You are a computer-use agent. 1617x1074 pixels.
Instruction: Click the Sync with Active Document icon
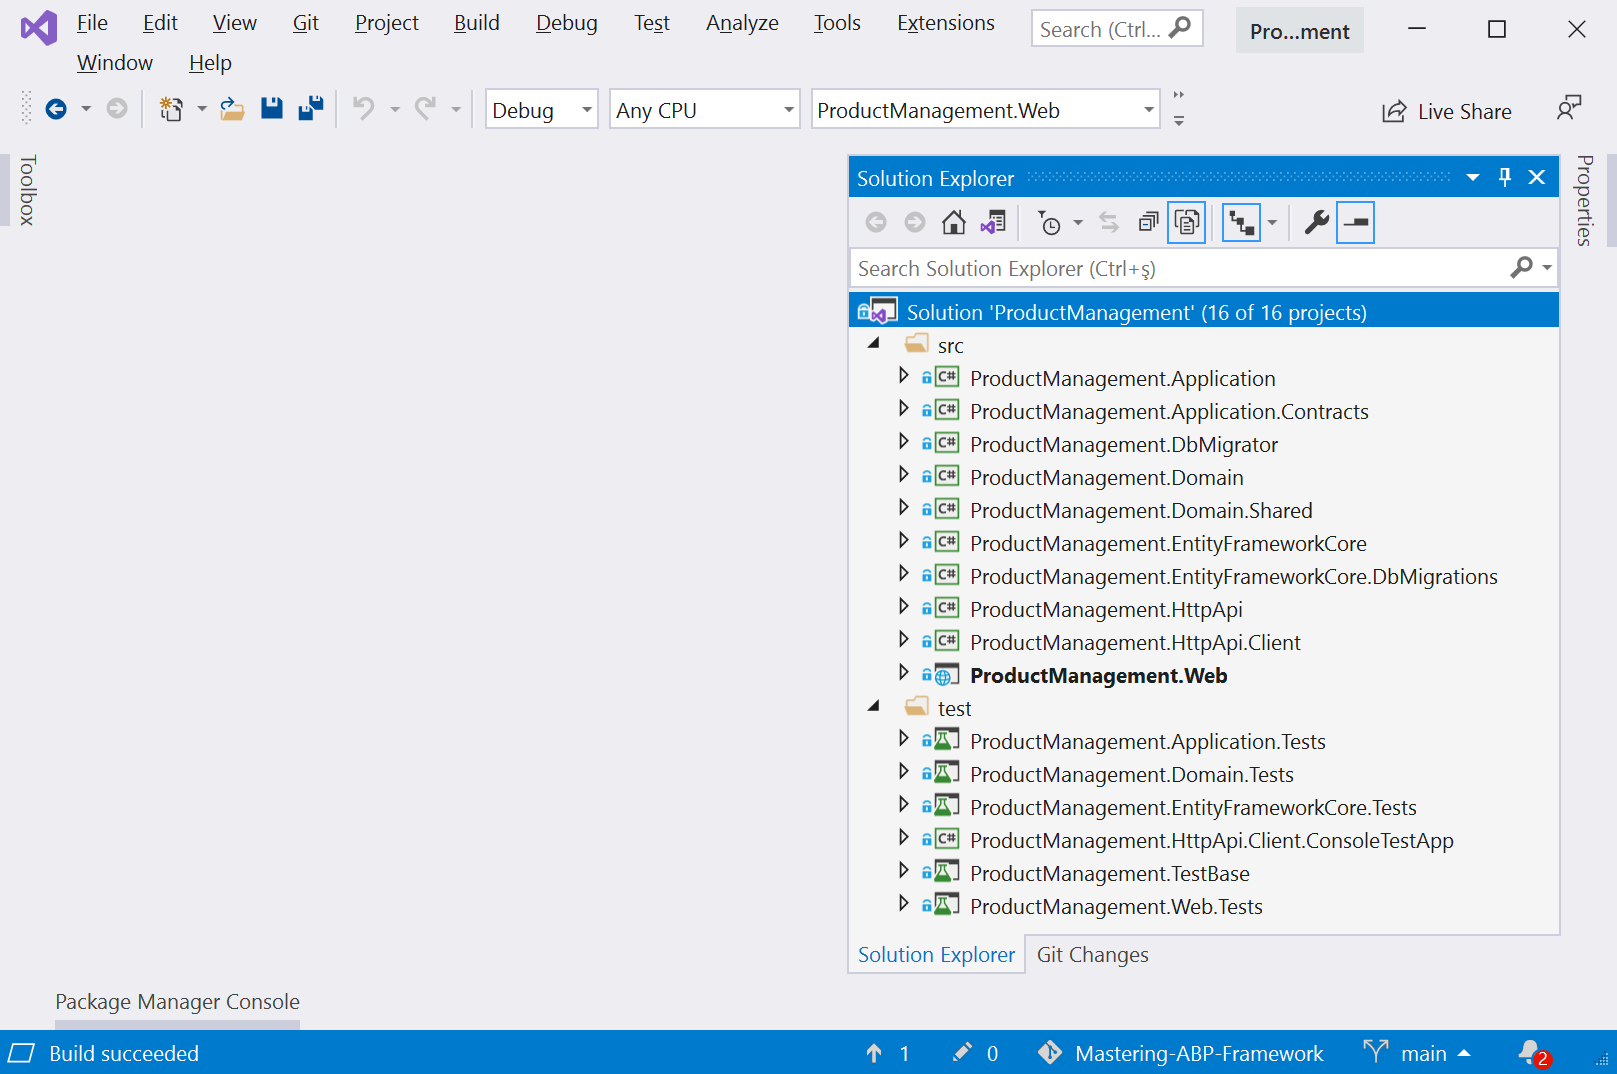[x=1109, y=222]
